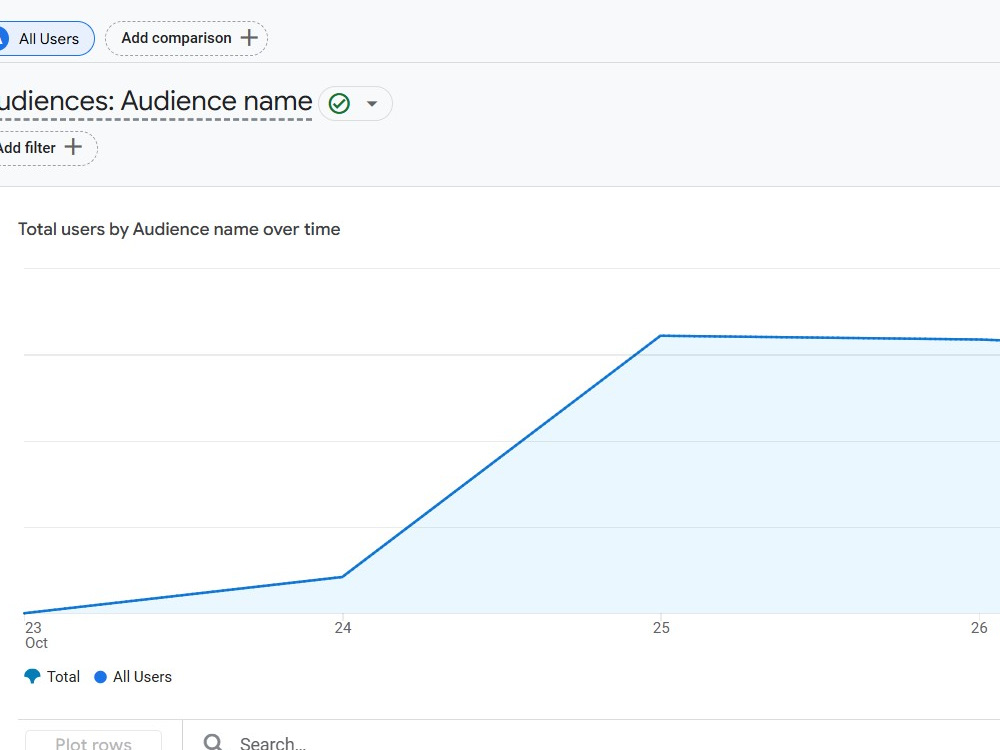Click the Add comparison button

coord(186,38)
